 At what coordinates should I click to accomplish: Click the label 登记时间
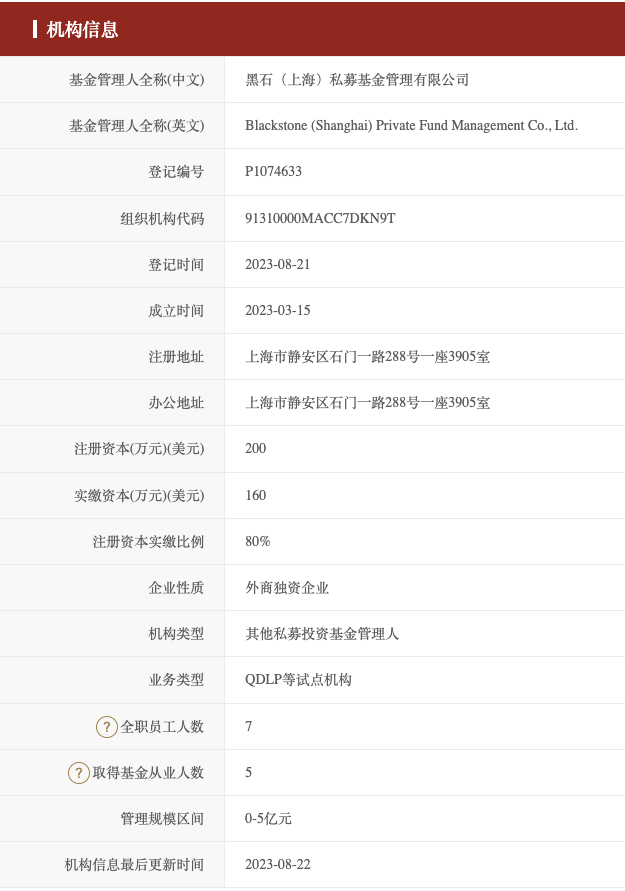[x=176, y=264]
